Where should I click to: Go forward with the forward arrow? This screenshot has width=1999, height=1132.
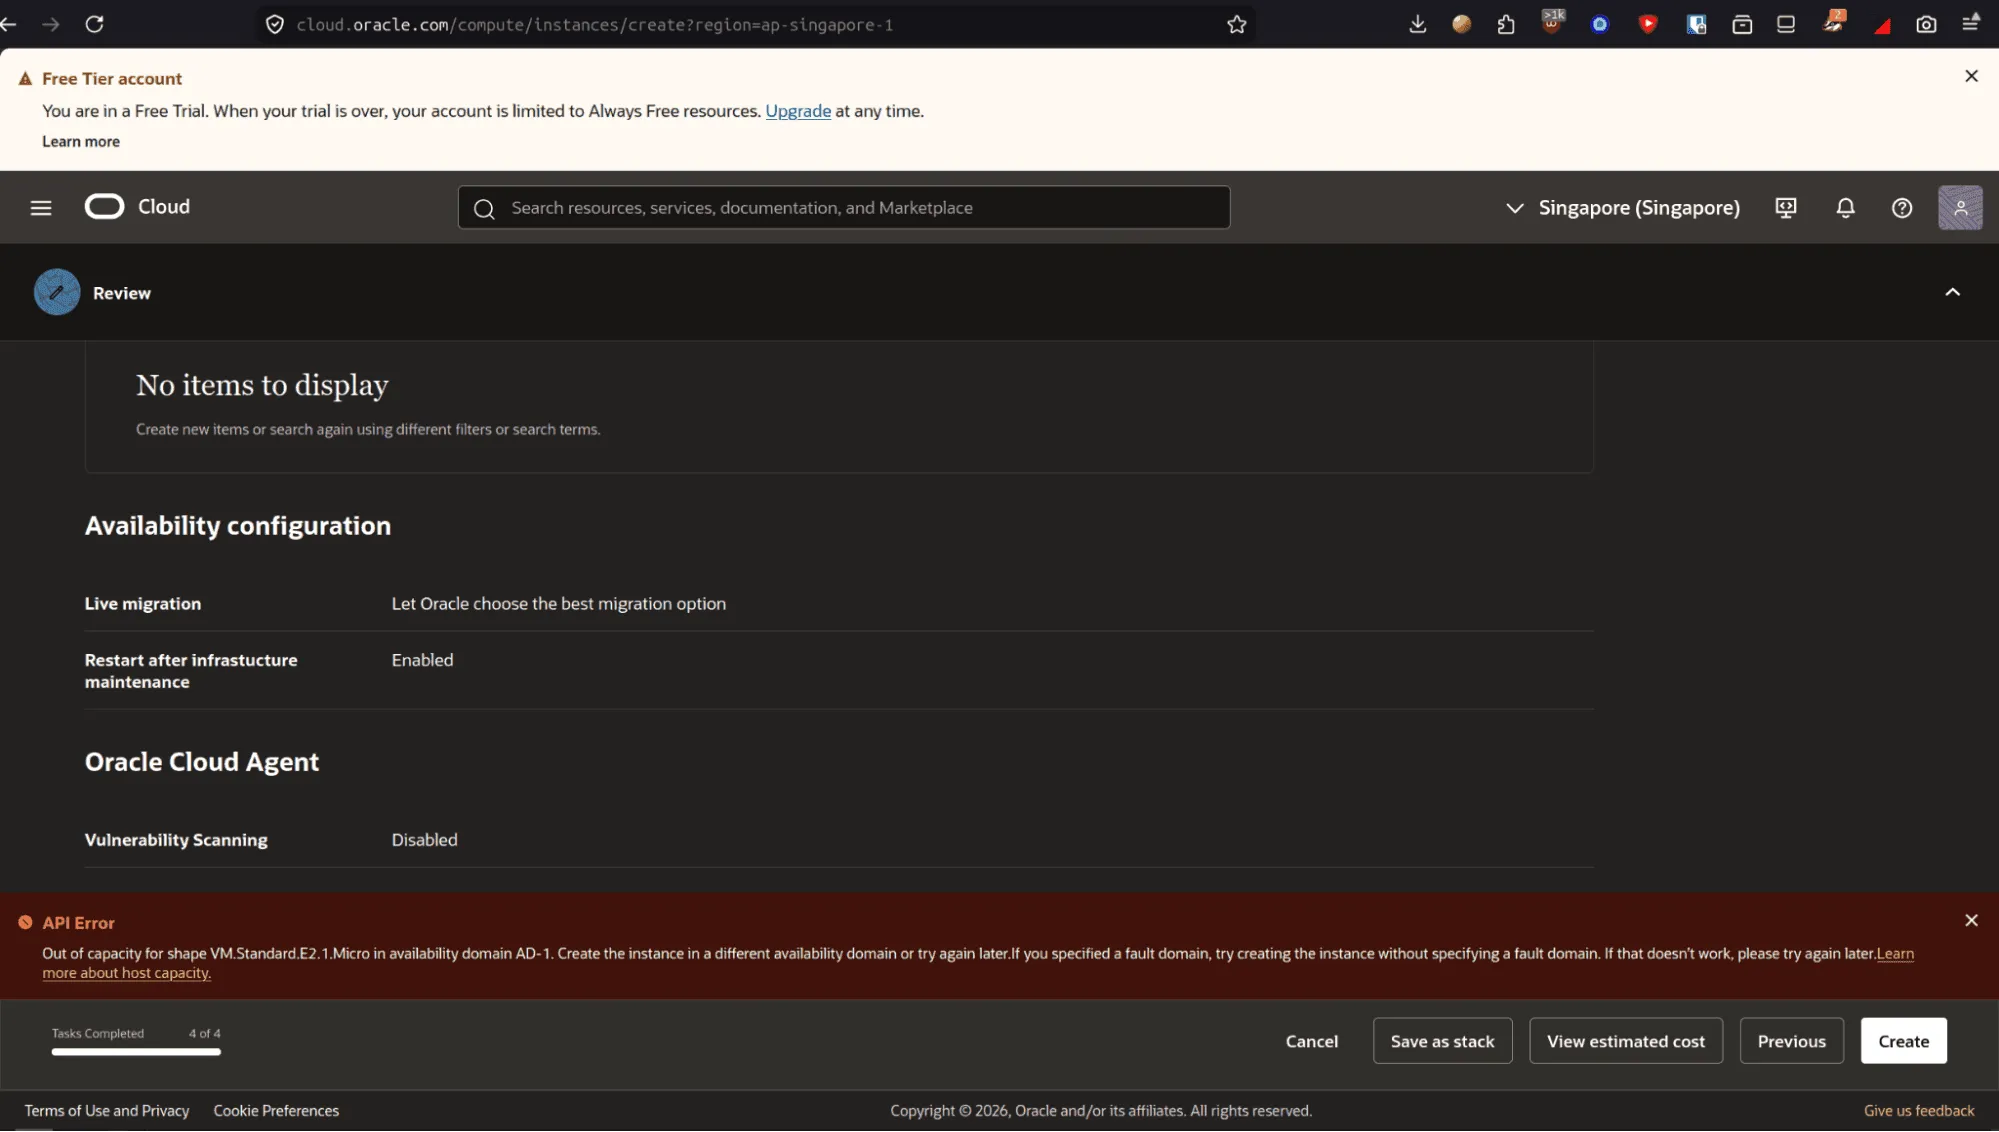(50, 24)
